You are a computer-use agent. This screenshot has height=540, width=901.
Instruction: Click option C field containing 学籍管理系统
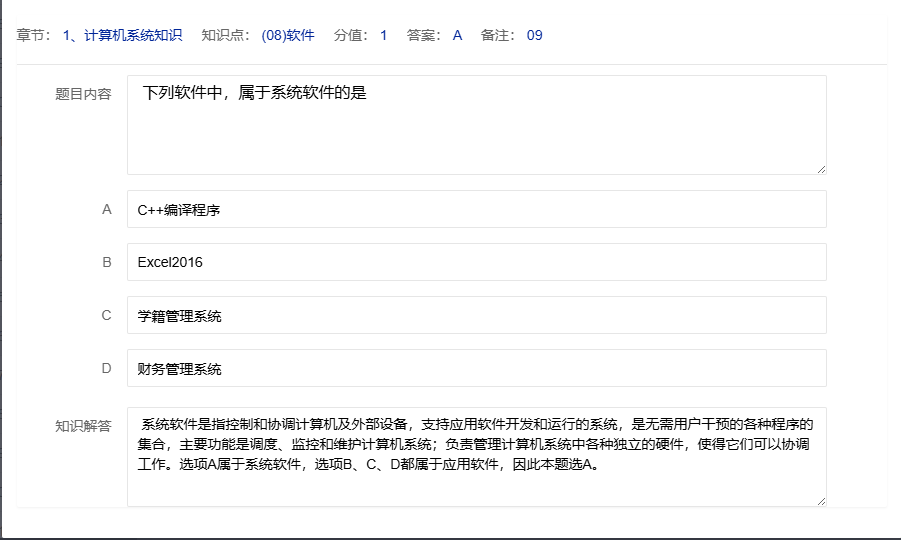pyautogui.click(x=476, y=315)
